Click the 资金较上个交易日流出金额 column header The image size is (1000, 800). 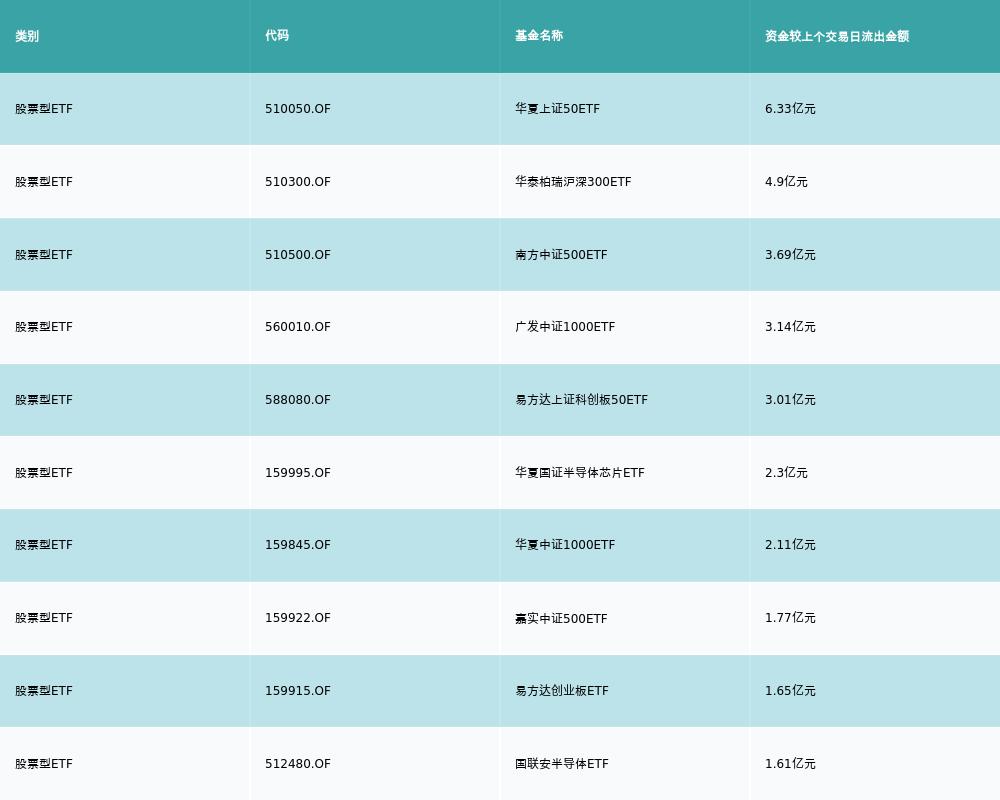pos(837,36)
